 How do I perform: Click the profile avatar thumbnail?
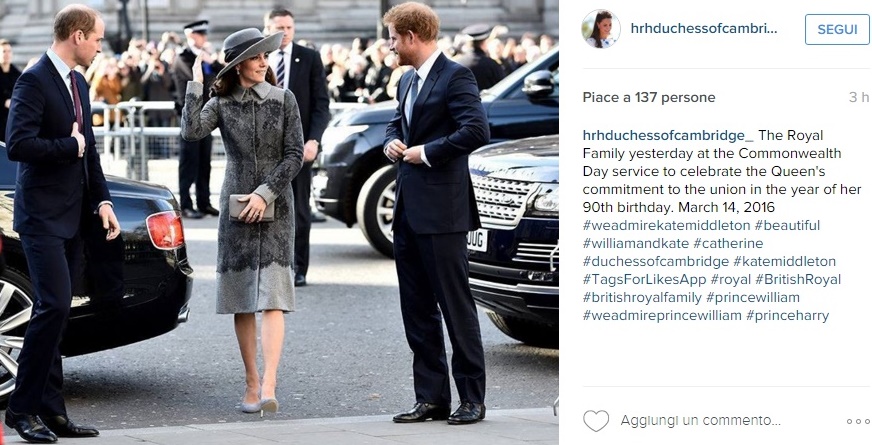coord(601,29)
